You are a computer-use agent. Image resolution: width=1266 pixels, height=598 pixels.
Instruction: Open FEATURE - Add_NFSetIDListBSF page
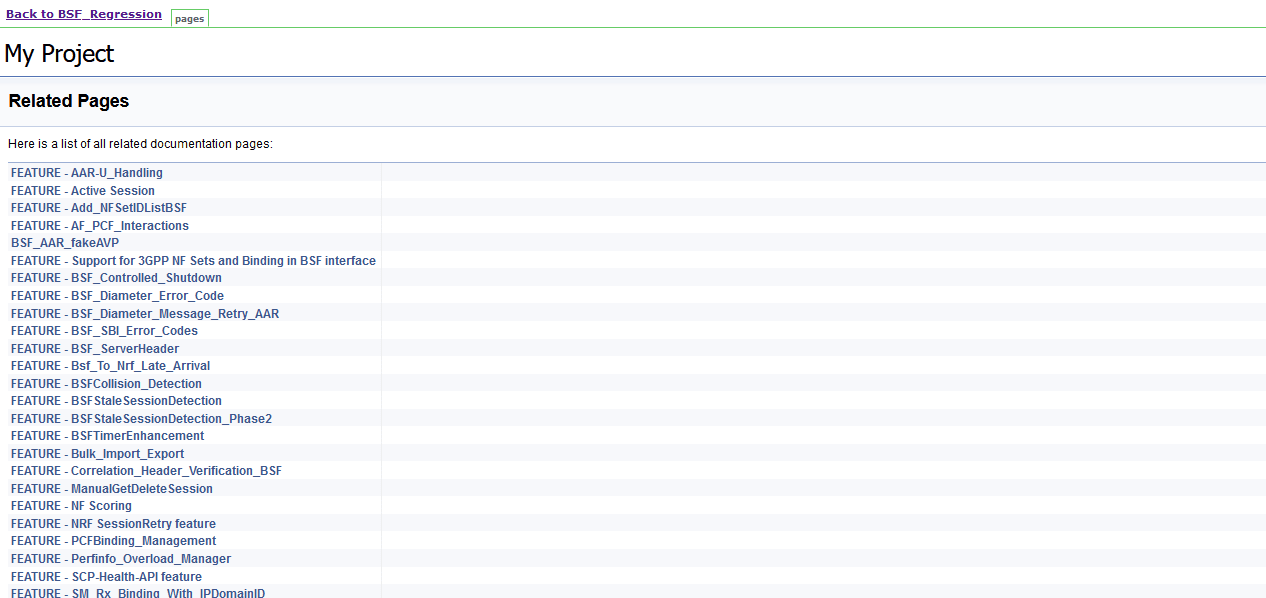click(98, 208)
